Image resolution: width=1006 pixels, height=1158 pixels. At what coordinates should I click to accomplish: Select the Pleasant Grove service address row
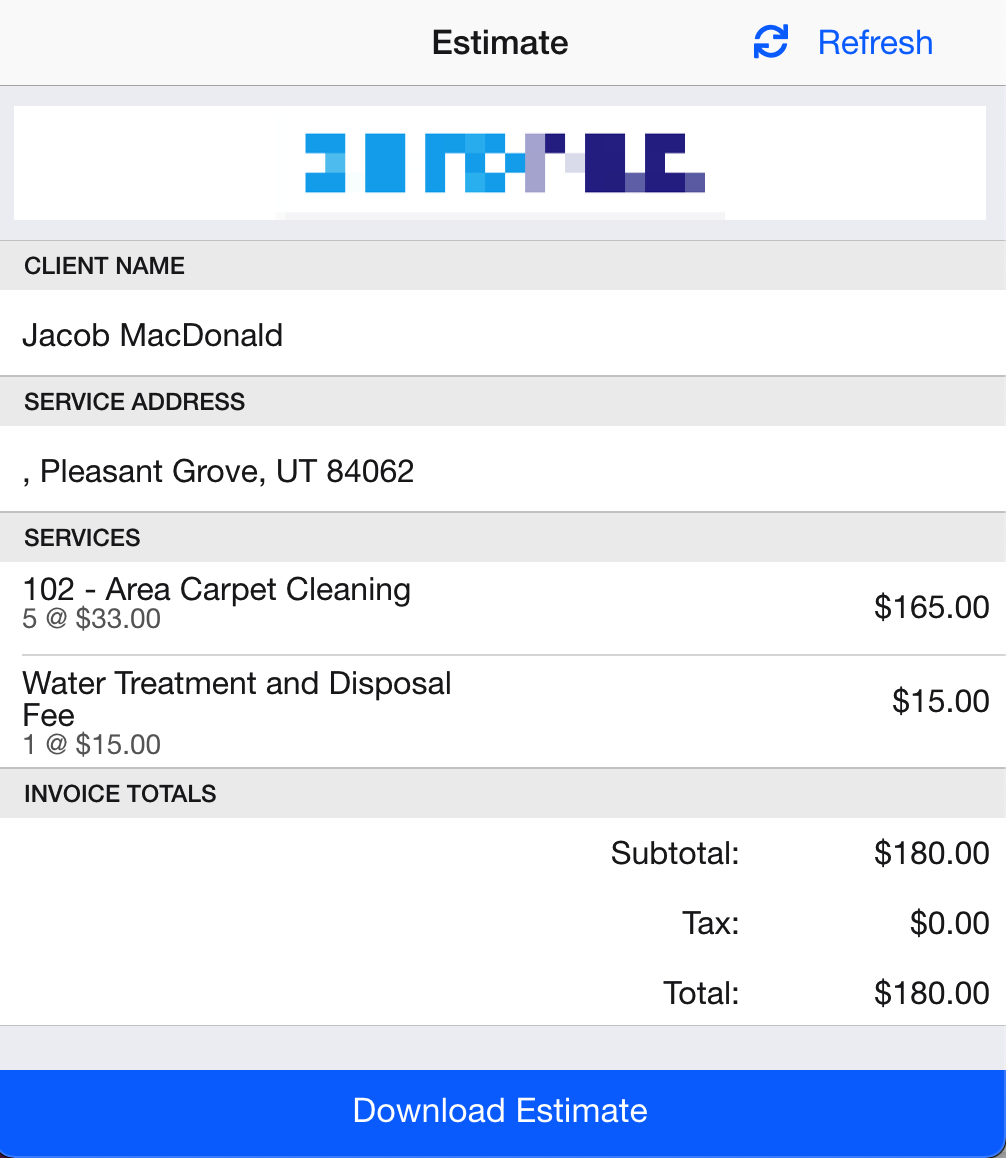click(x=503, y=470)
